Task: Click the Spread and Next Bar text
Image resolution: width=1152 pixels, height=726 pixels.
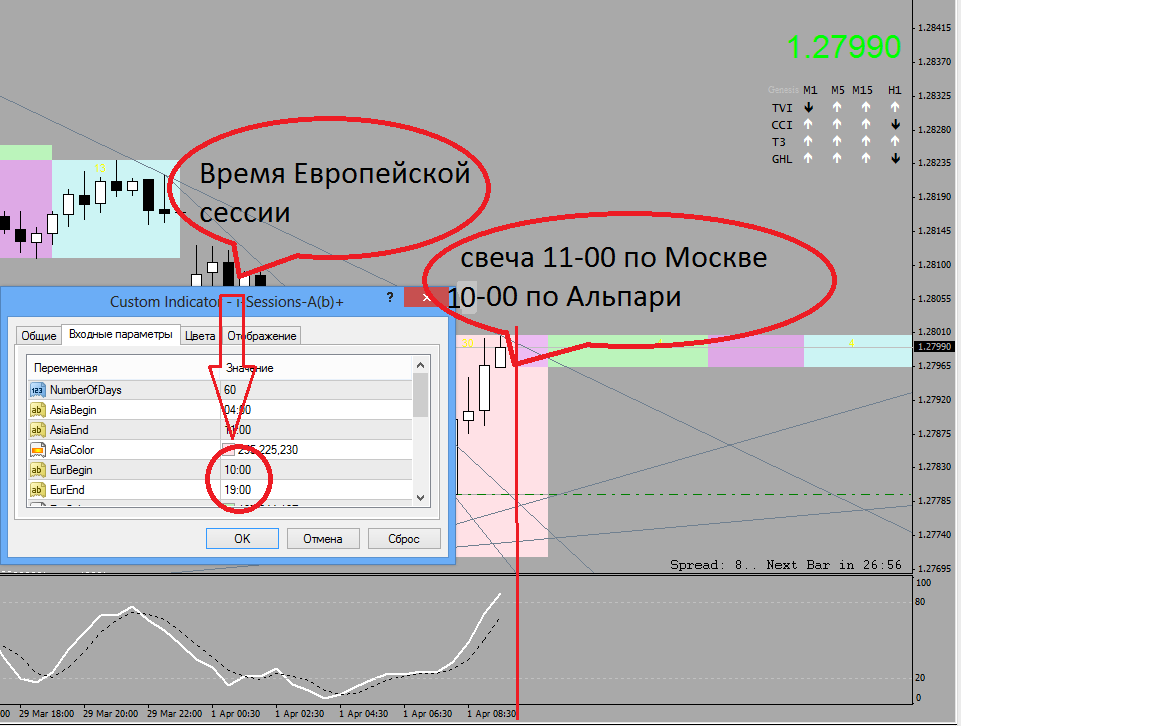Action: 785,564
